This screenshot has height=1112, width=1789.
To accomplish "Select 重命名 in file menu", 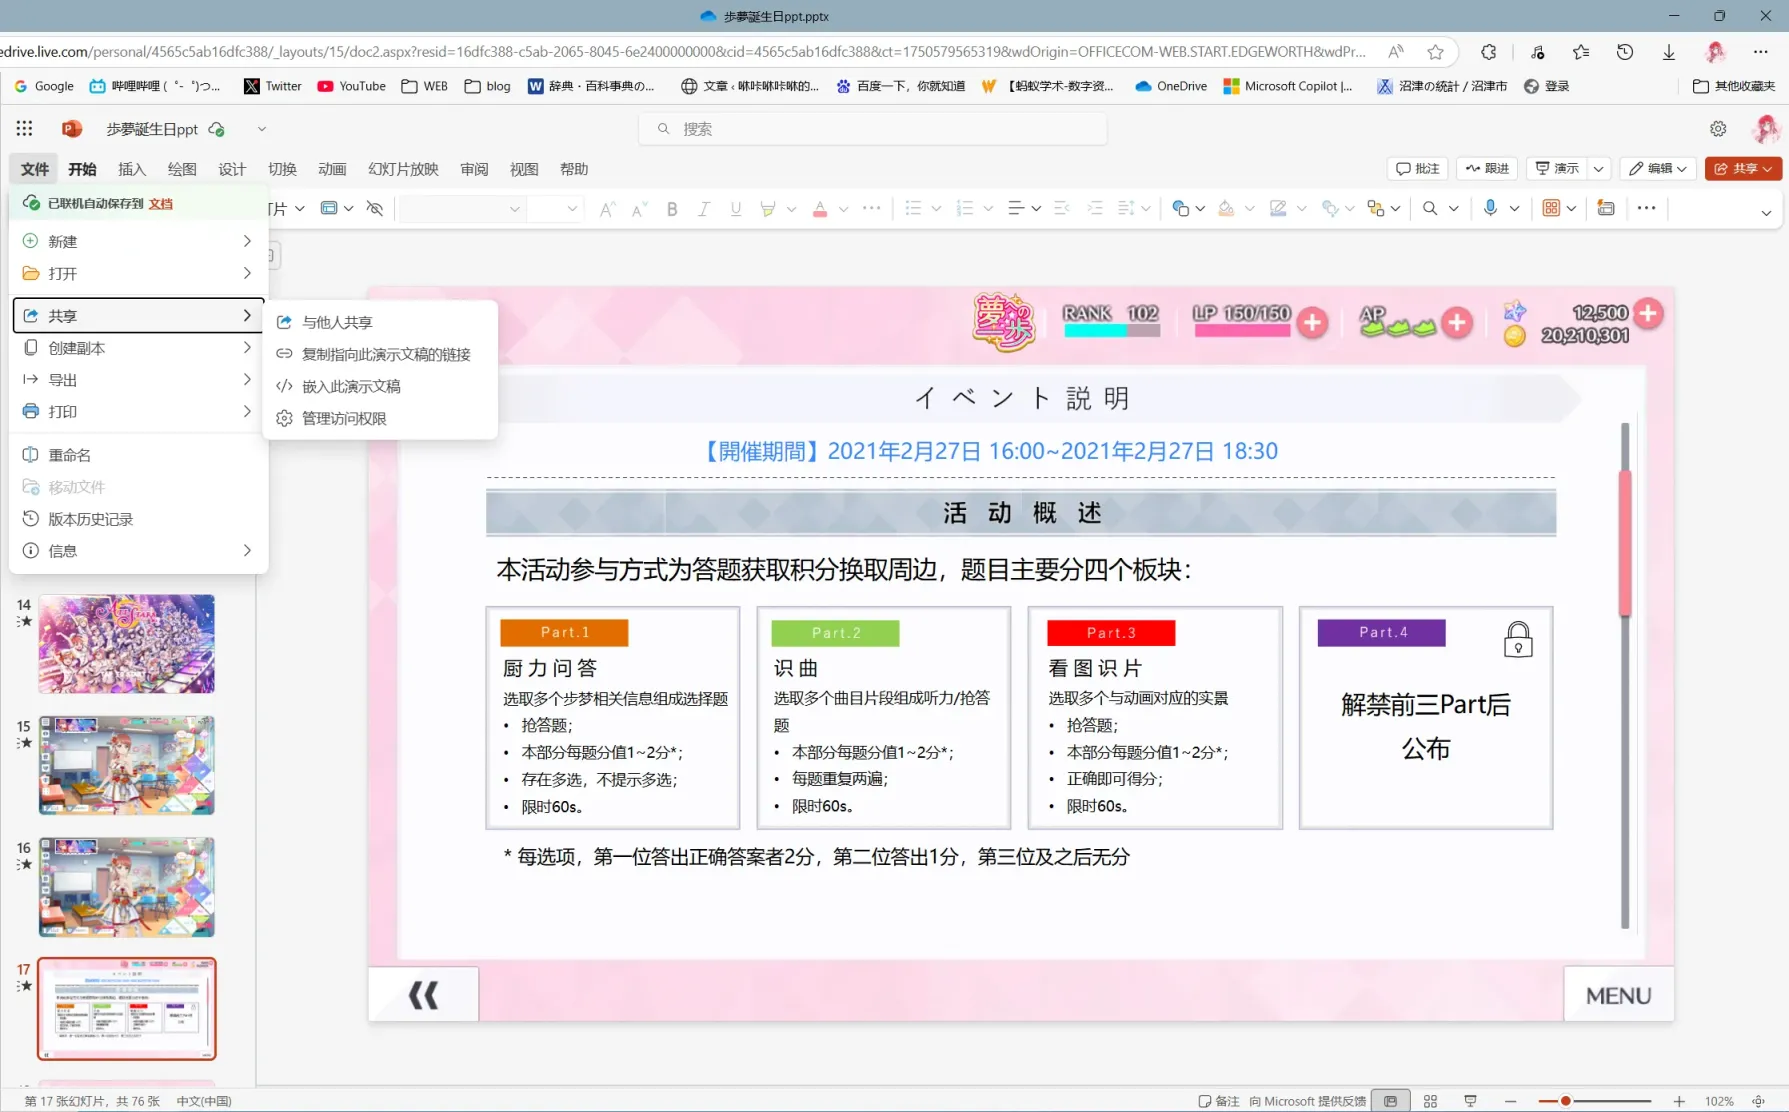I will coord(138,455).
